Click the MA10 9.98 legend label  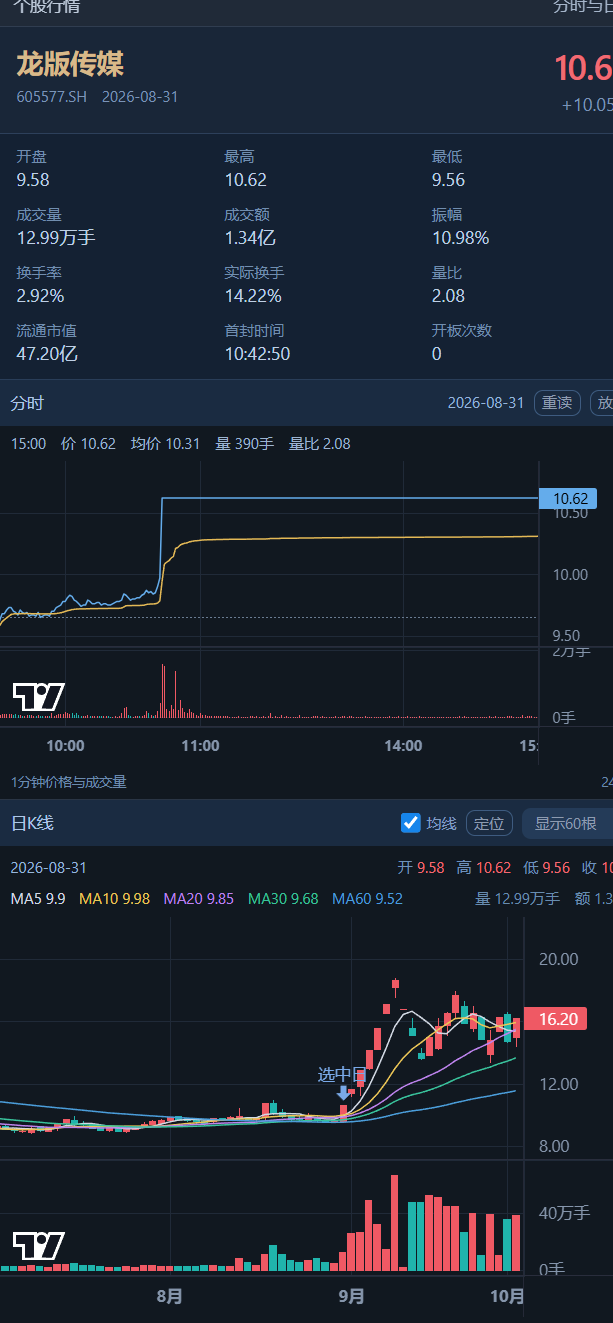pyautogui.click(x=114, y=899)
